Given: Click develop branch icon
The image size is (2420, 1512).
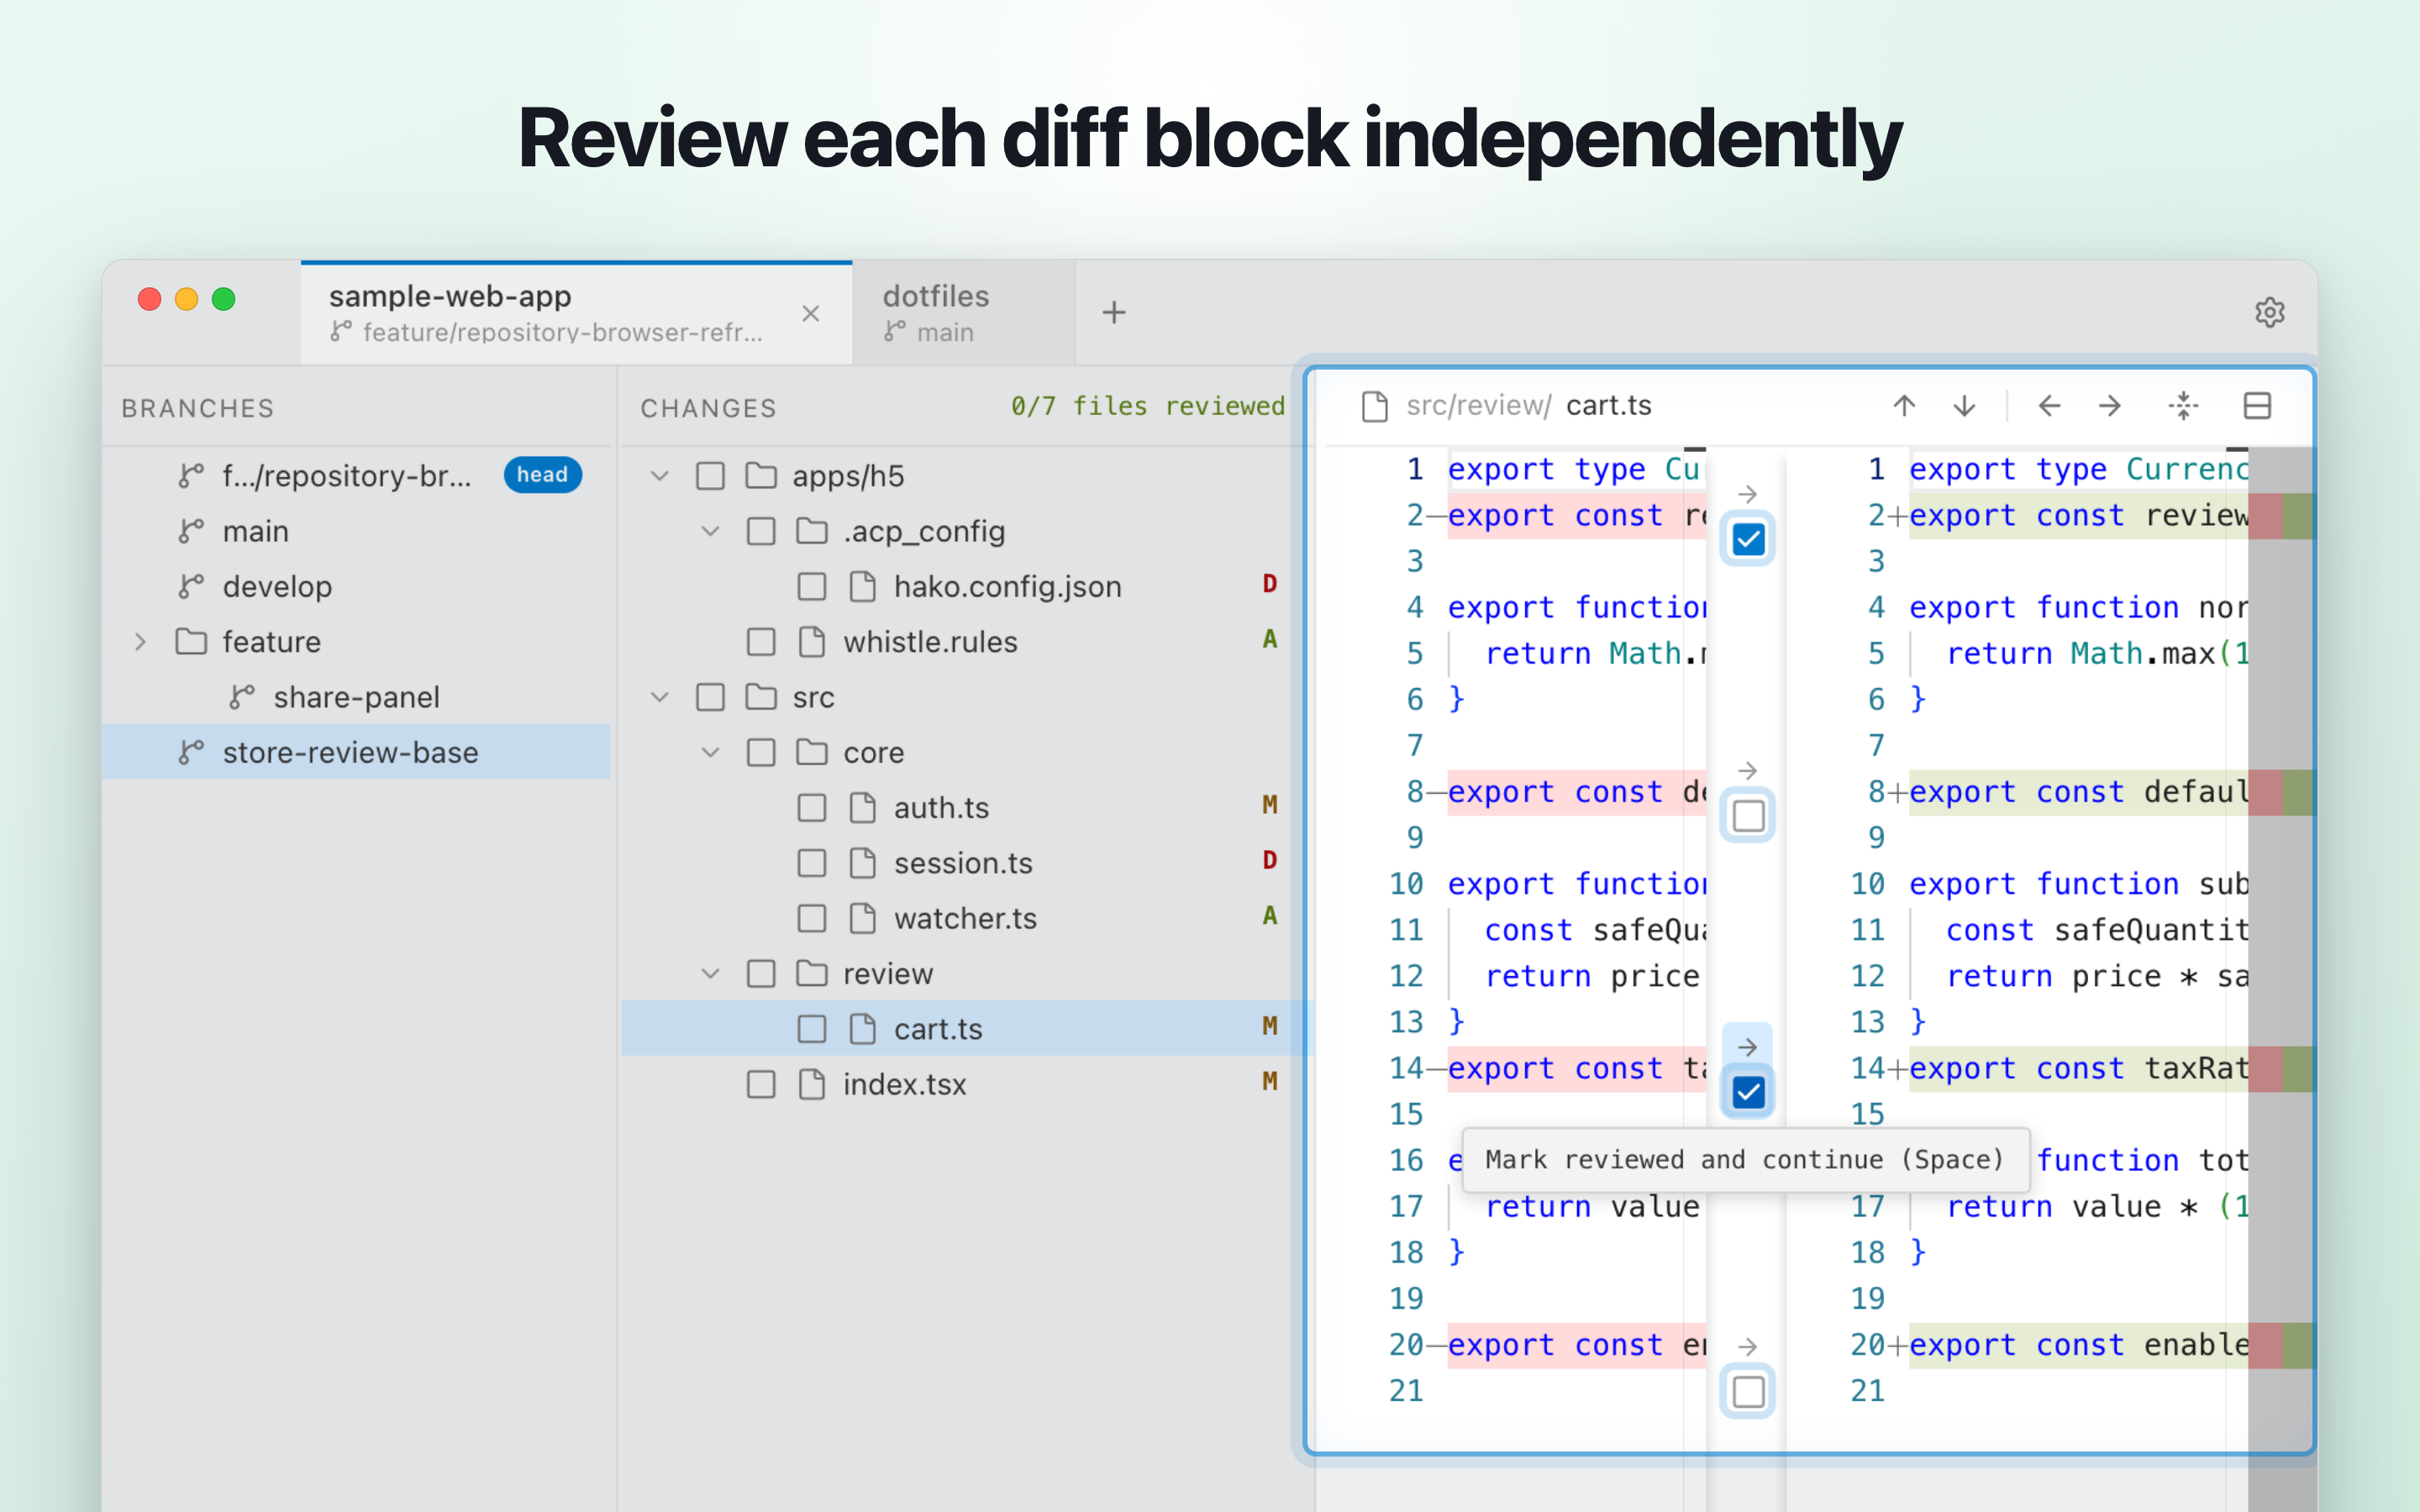Looking at the screenshot, I should point(191,586).
